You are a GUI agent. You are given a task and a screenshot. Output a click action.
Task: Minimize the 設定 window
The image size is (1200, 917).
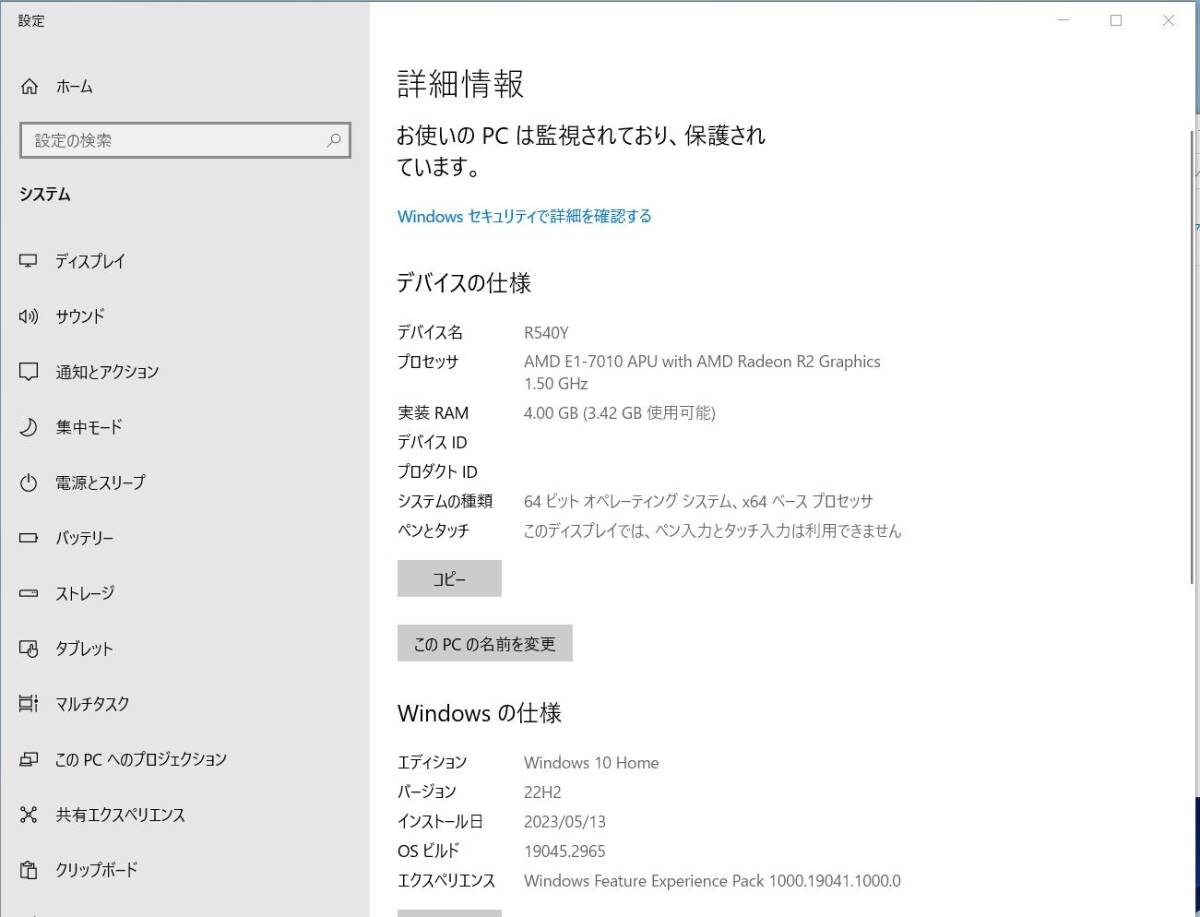point(1064,20)
